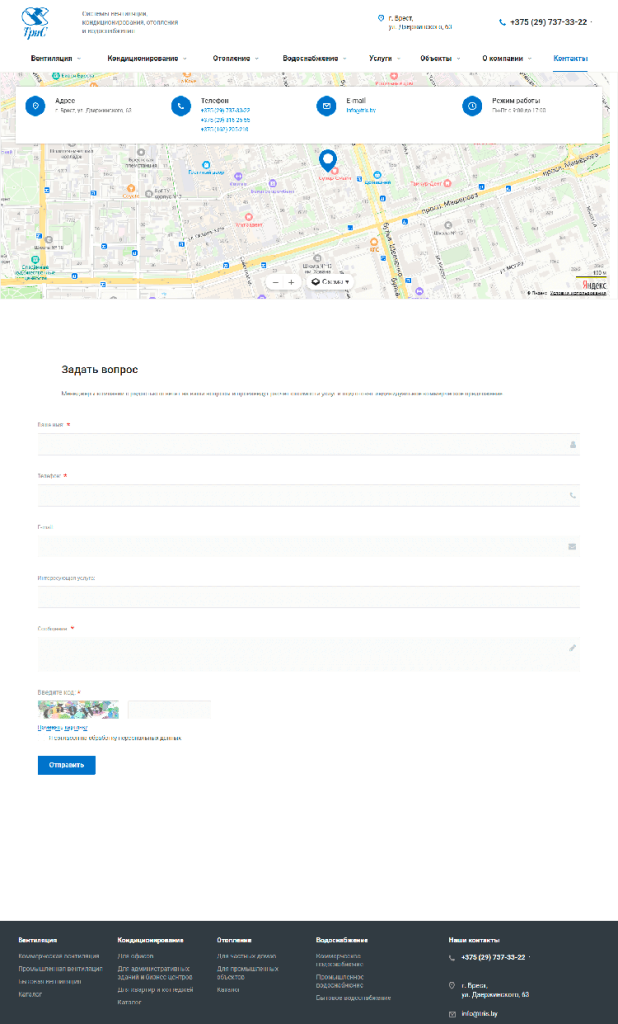Open footer Для промышленных объектов link
Image resolution: width=618 pixels, height=1024 pixels.
[248, 973]
